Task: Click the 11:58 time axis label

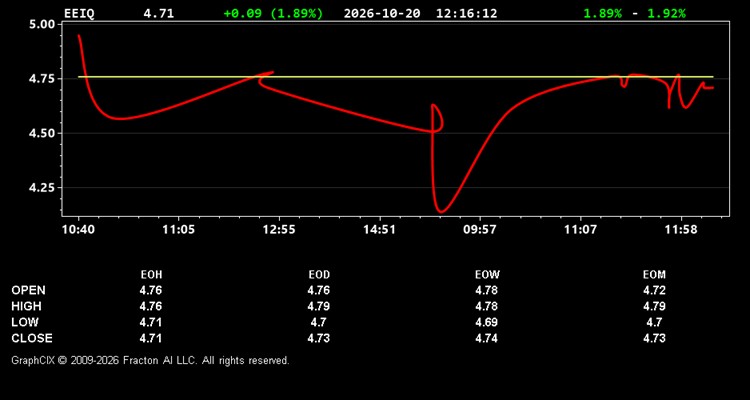Action: coord(681,229)
